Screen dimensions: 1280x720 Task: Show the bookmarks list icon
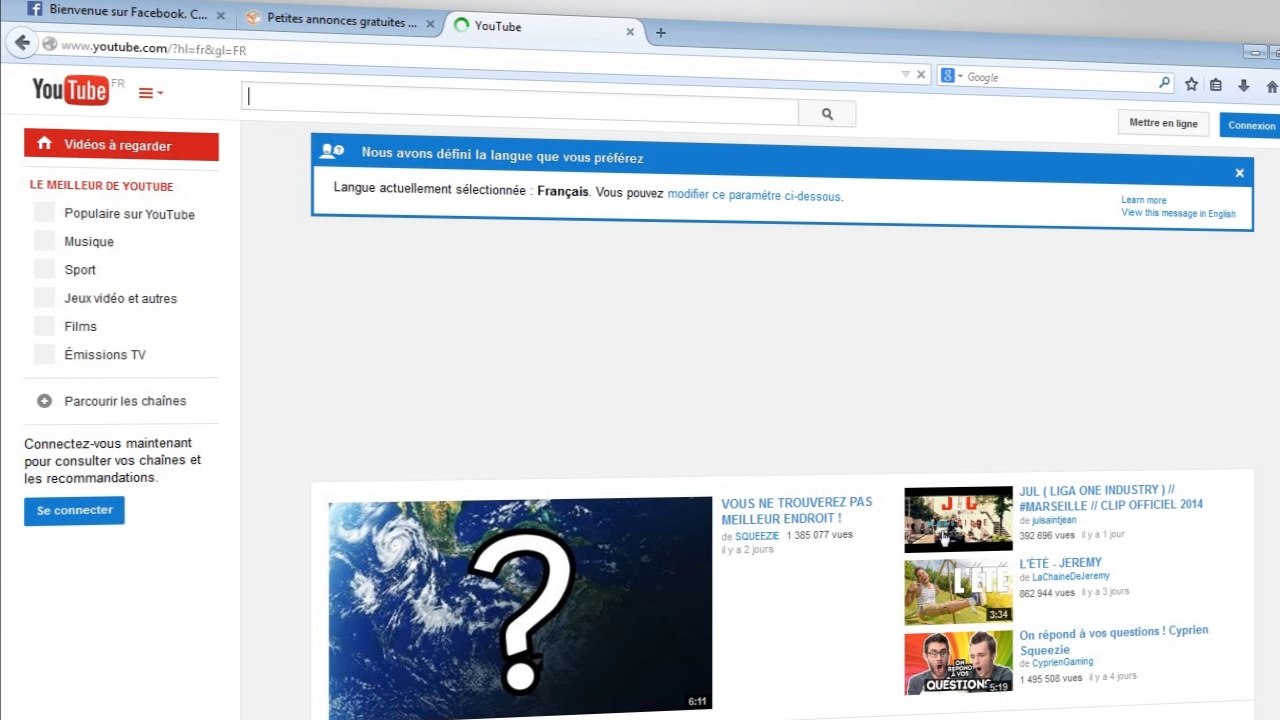(1216, 86)
